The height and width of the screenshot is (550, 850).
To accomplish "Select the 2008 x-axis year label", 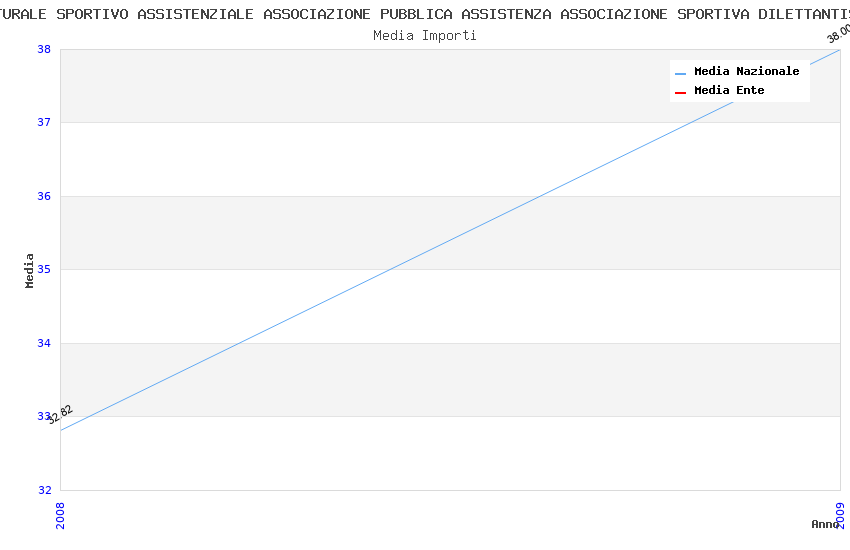I will pyautogui.click(x=60, y=515).
